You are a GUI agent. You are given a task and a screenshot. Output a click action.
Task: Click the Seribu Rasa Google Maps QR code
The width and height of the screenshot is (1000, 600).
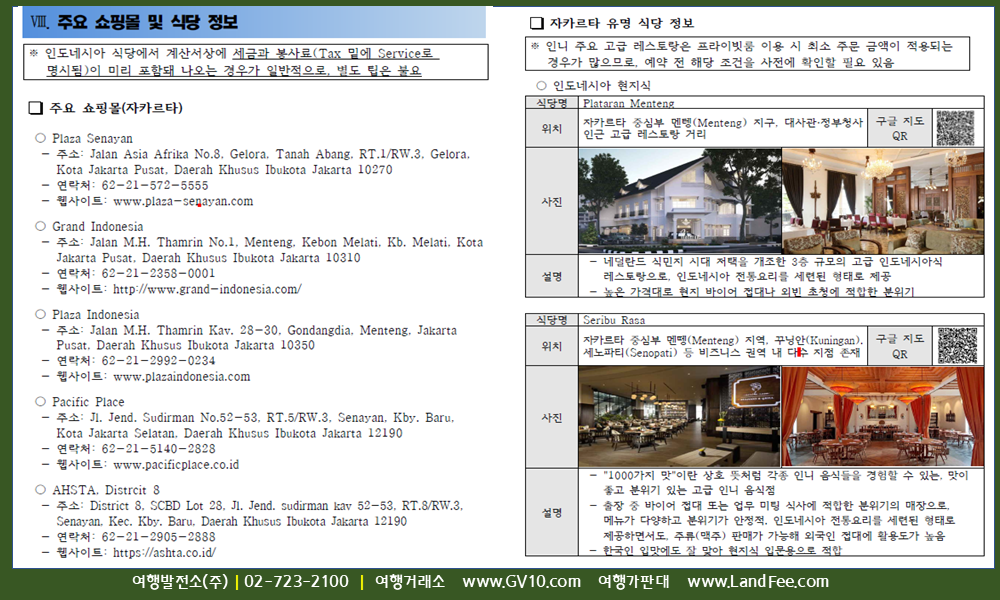(955, 346)
